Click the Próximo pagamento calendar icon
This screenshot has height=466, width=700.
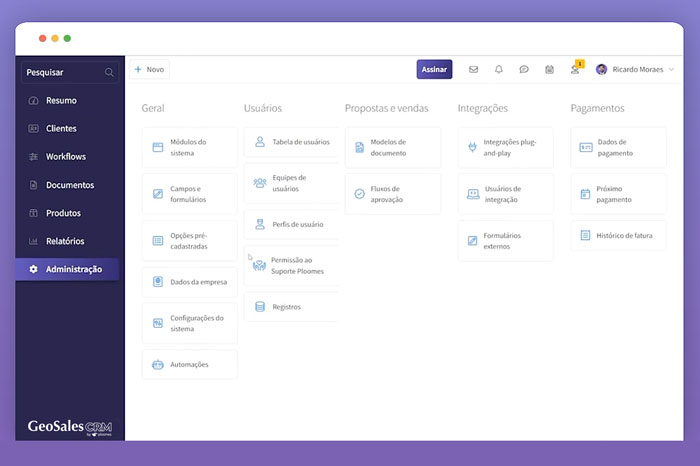point(585,194)
